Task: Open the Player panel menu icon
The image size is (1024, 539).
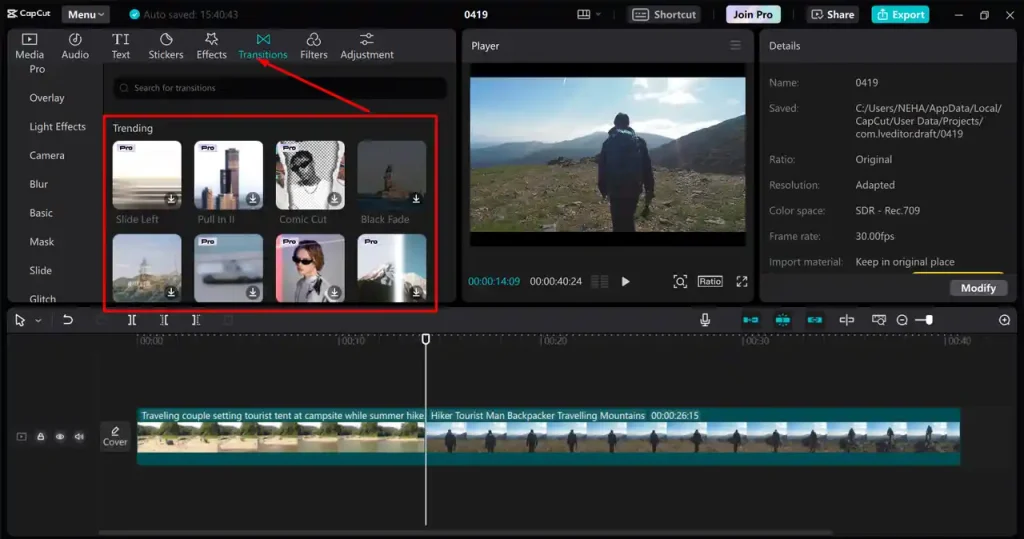Action: pyautogui.click(x=735, y=45)
